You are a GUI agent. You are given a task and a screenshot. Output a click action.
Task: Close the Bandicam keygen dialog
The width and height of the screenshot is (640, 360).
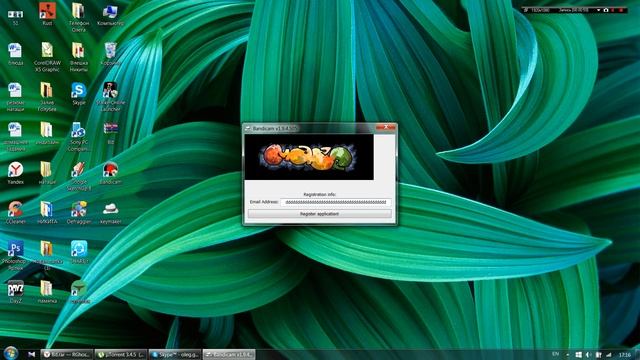(x=386, y=128)
